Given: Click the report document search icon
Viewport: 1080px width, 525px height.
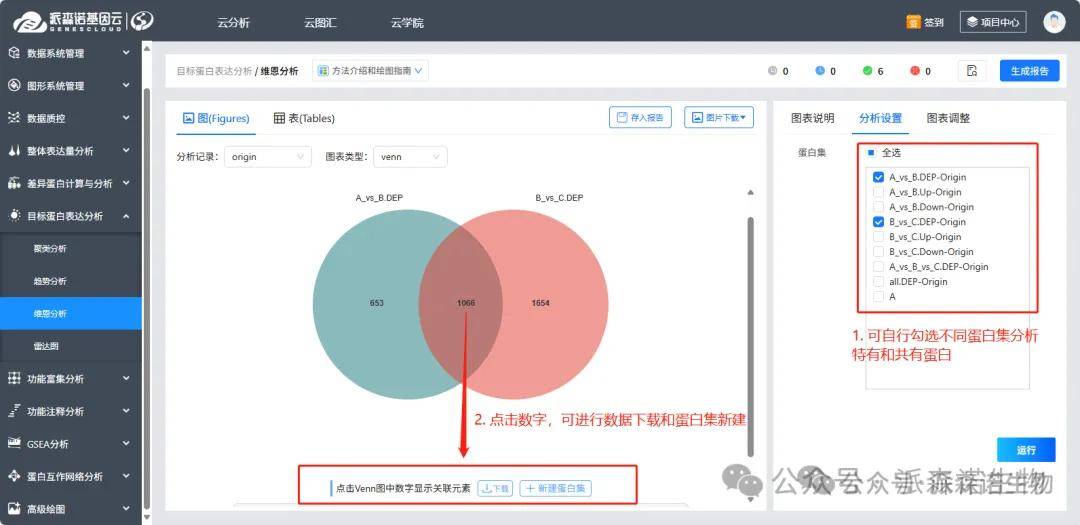Looking at the screenshot, I should pos(971,71).
